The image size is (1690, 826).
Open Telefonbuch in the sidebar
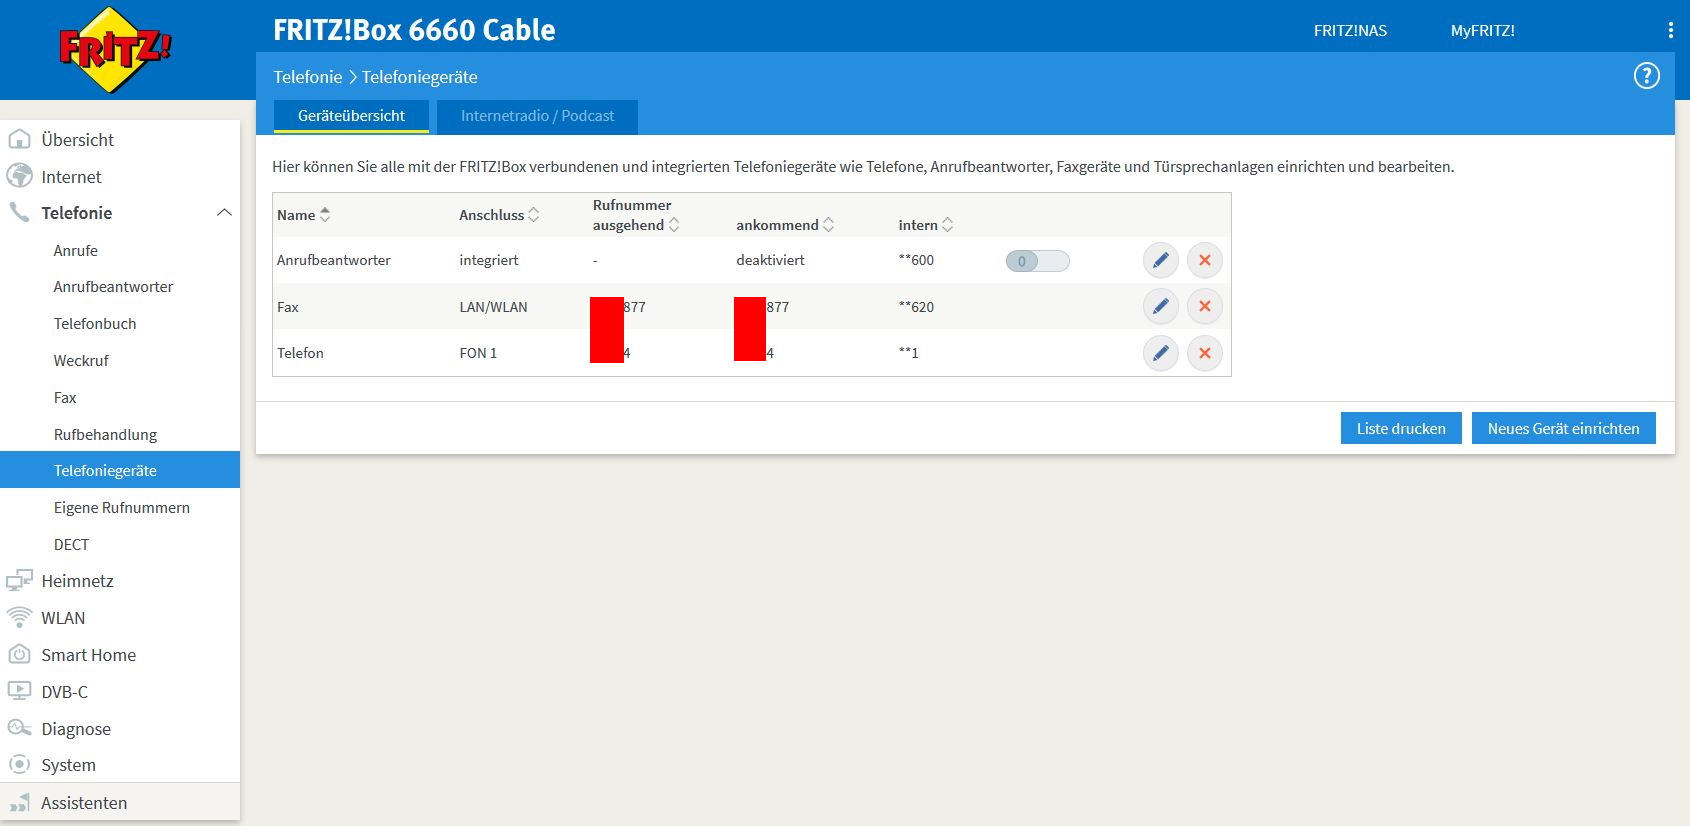click(x=95, y=323)
